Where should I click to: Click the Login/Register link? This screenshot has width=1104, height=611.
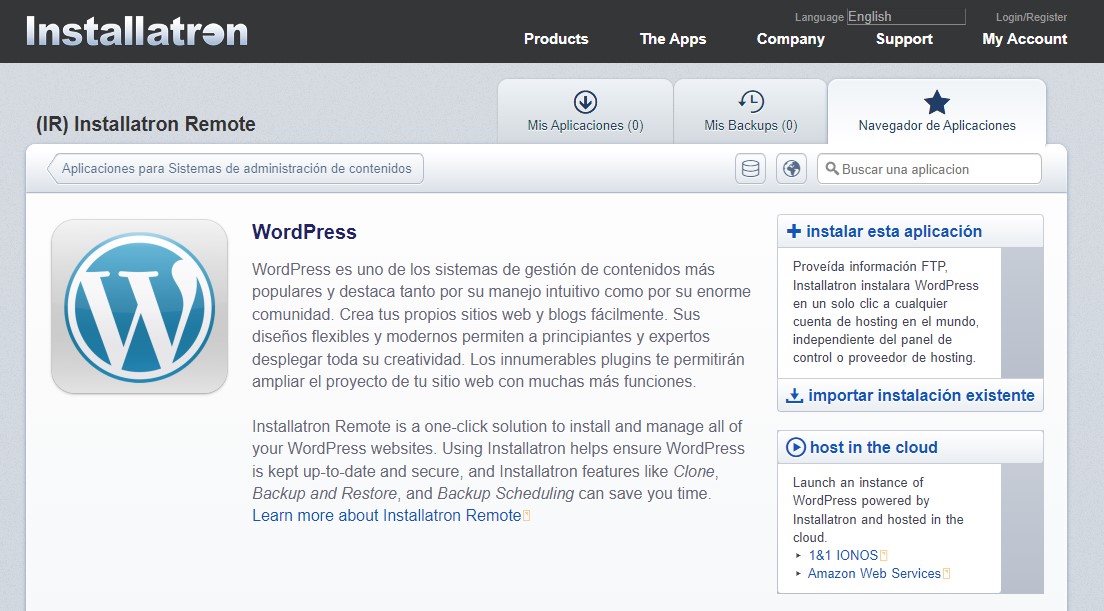pos(1031,17)
